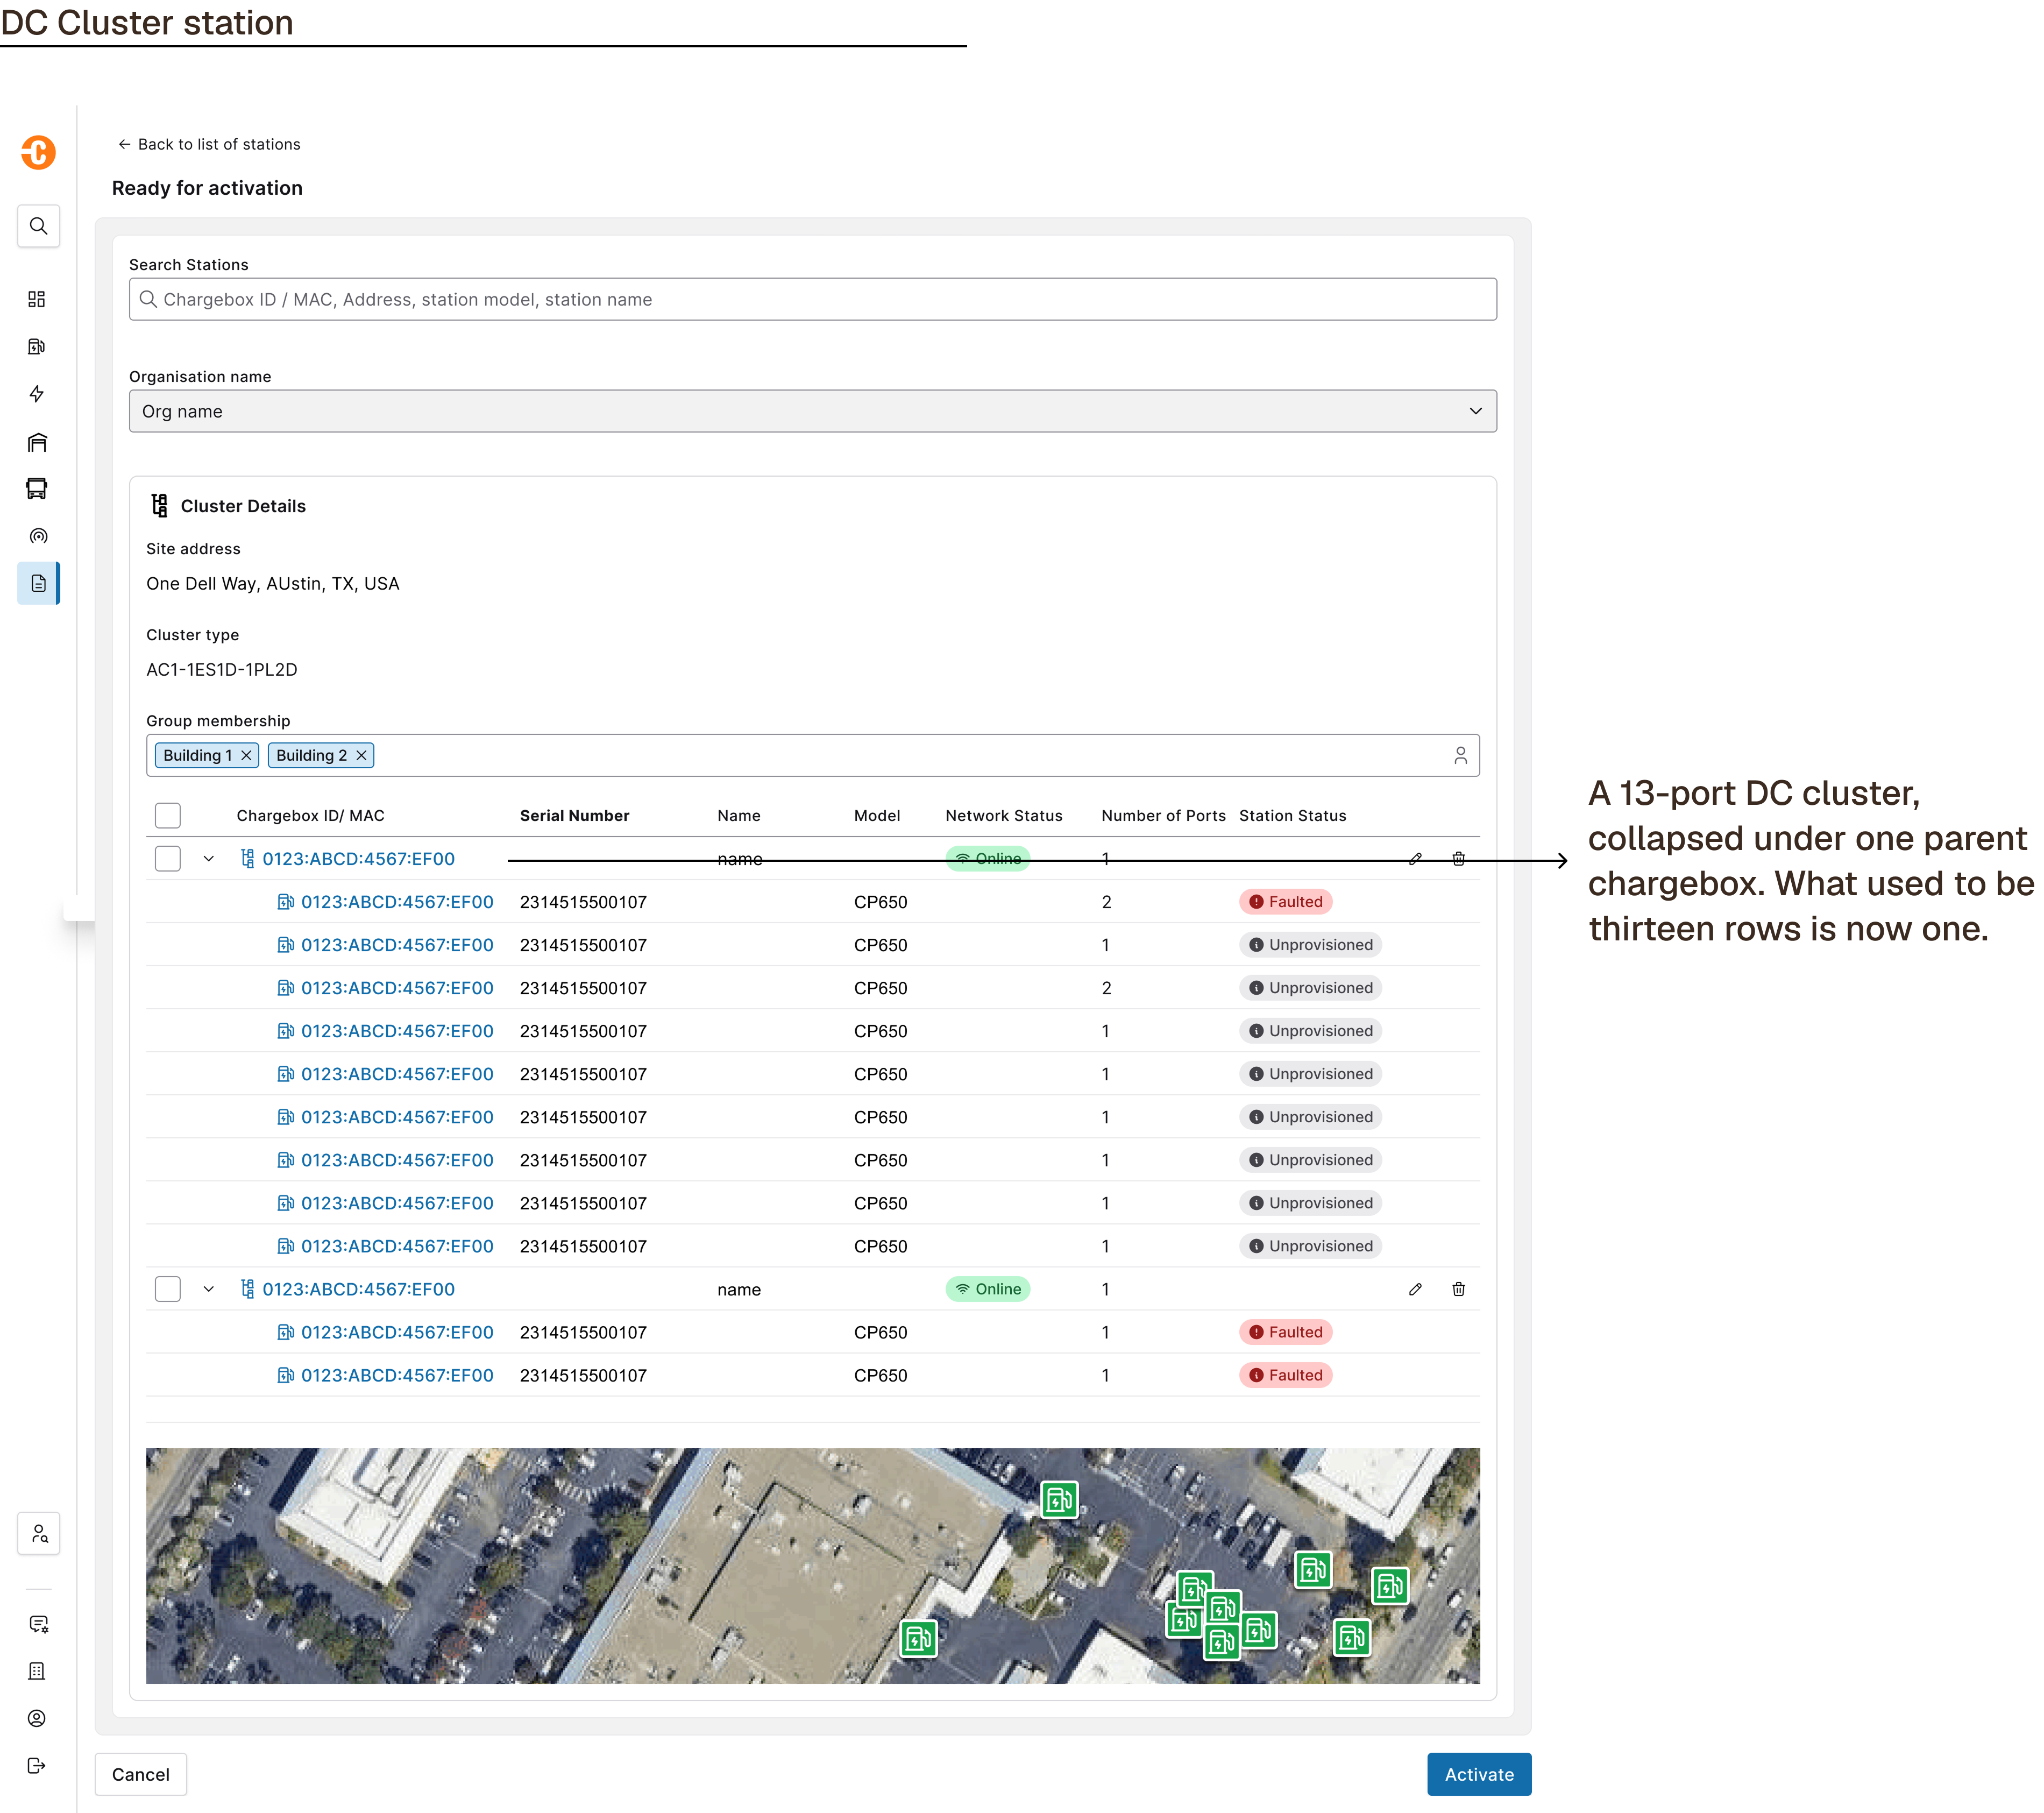The height and width of the screenshot is (1813, 2044).
Task: Click the logout arrow icon
Action: (x=37, y=1765)
